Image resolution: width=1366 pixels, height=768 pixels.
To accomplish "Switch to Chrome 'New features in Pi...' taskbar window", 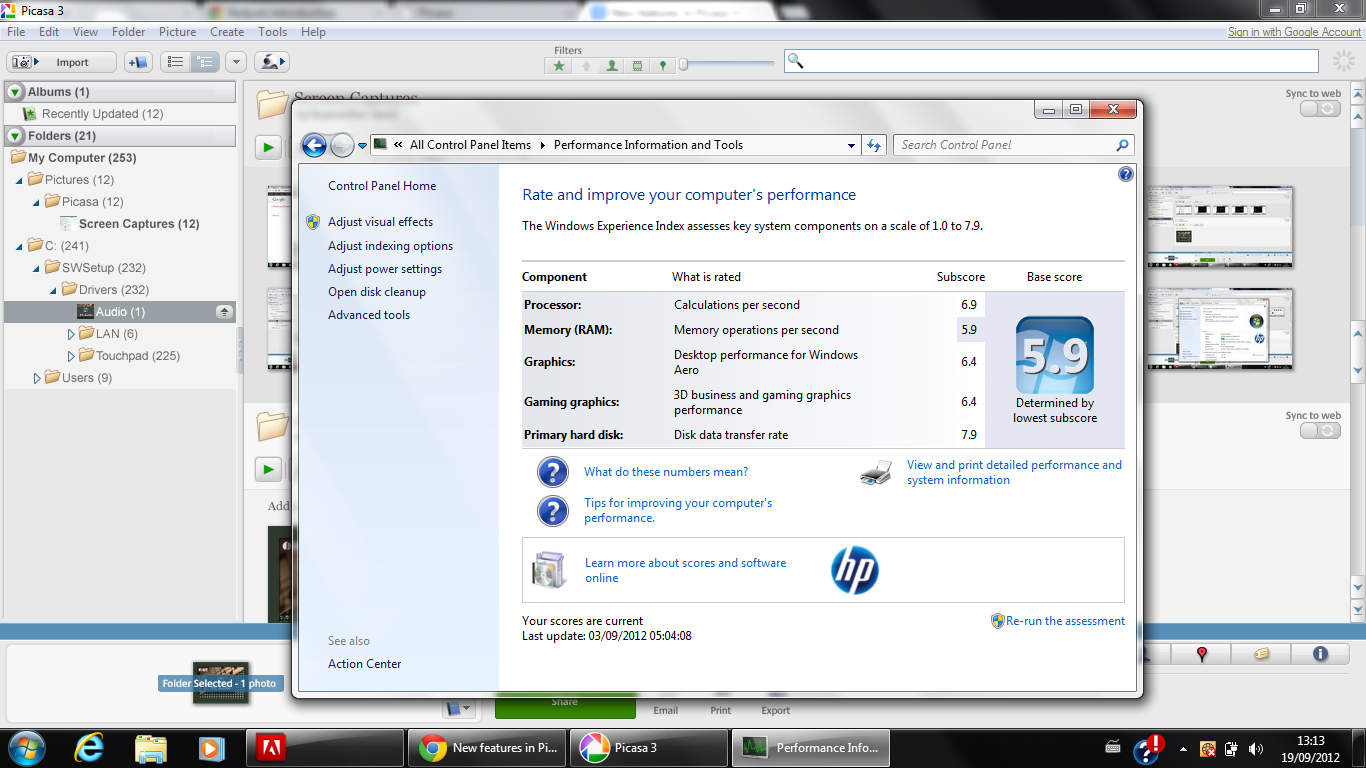I will [489, 748].
